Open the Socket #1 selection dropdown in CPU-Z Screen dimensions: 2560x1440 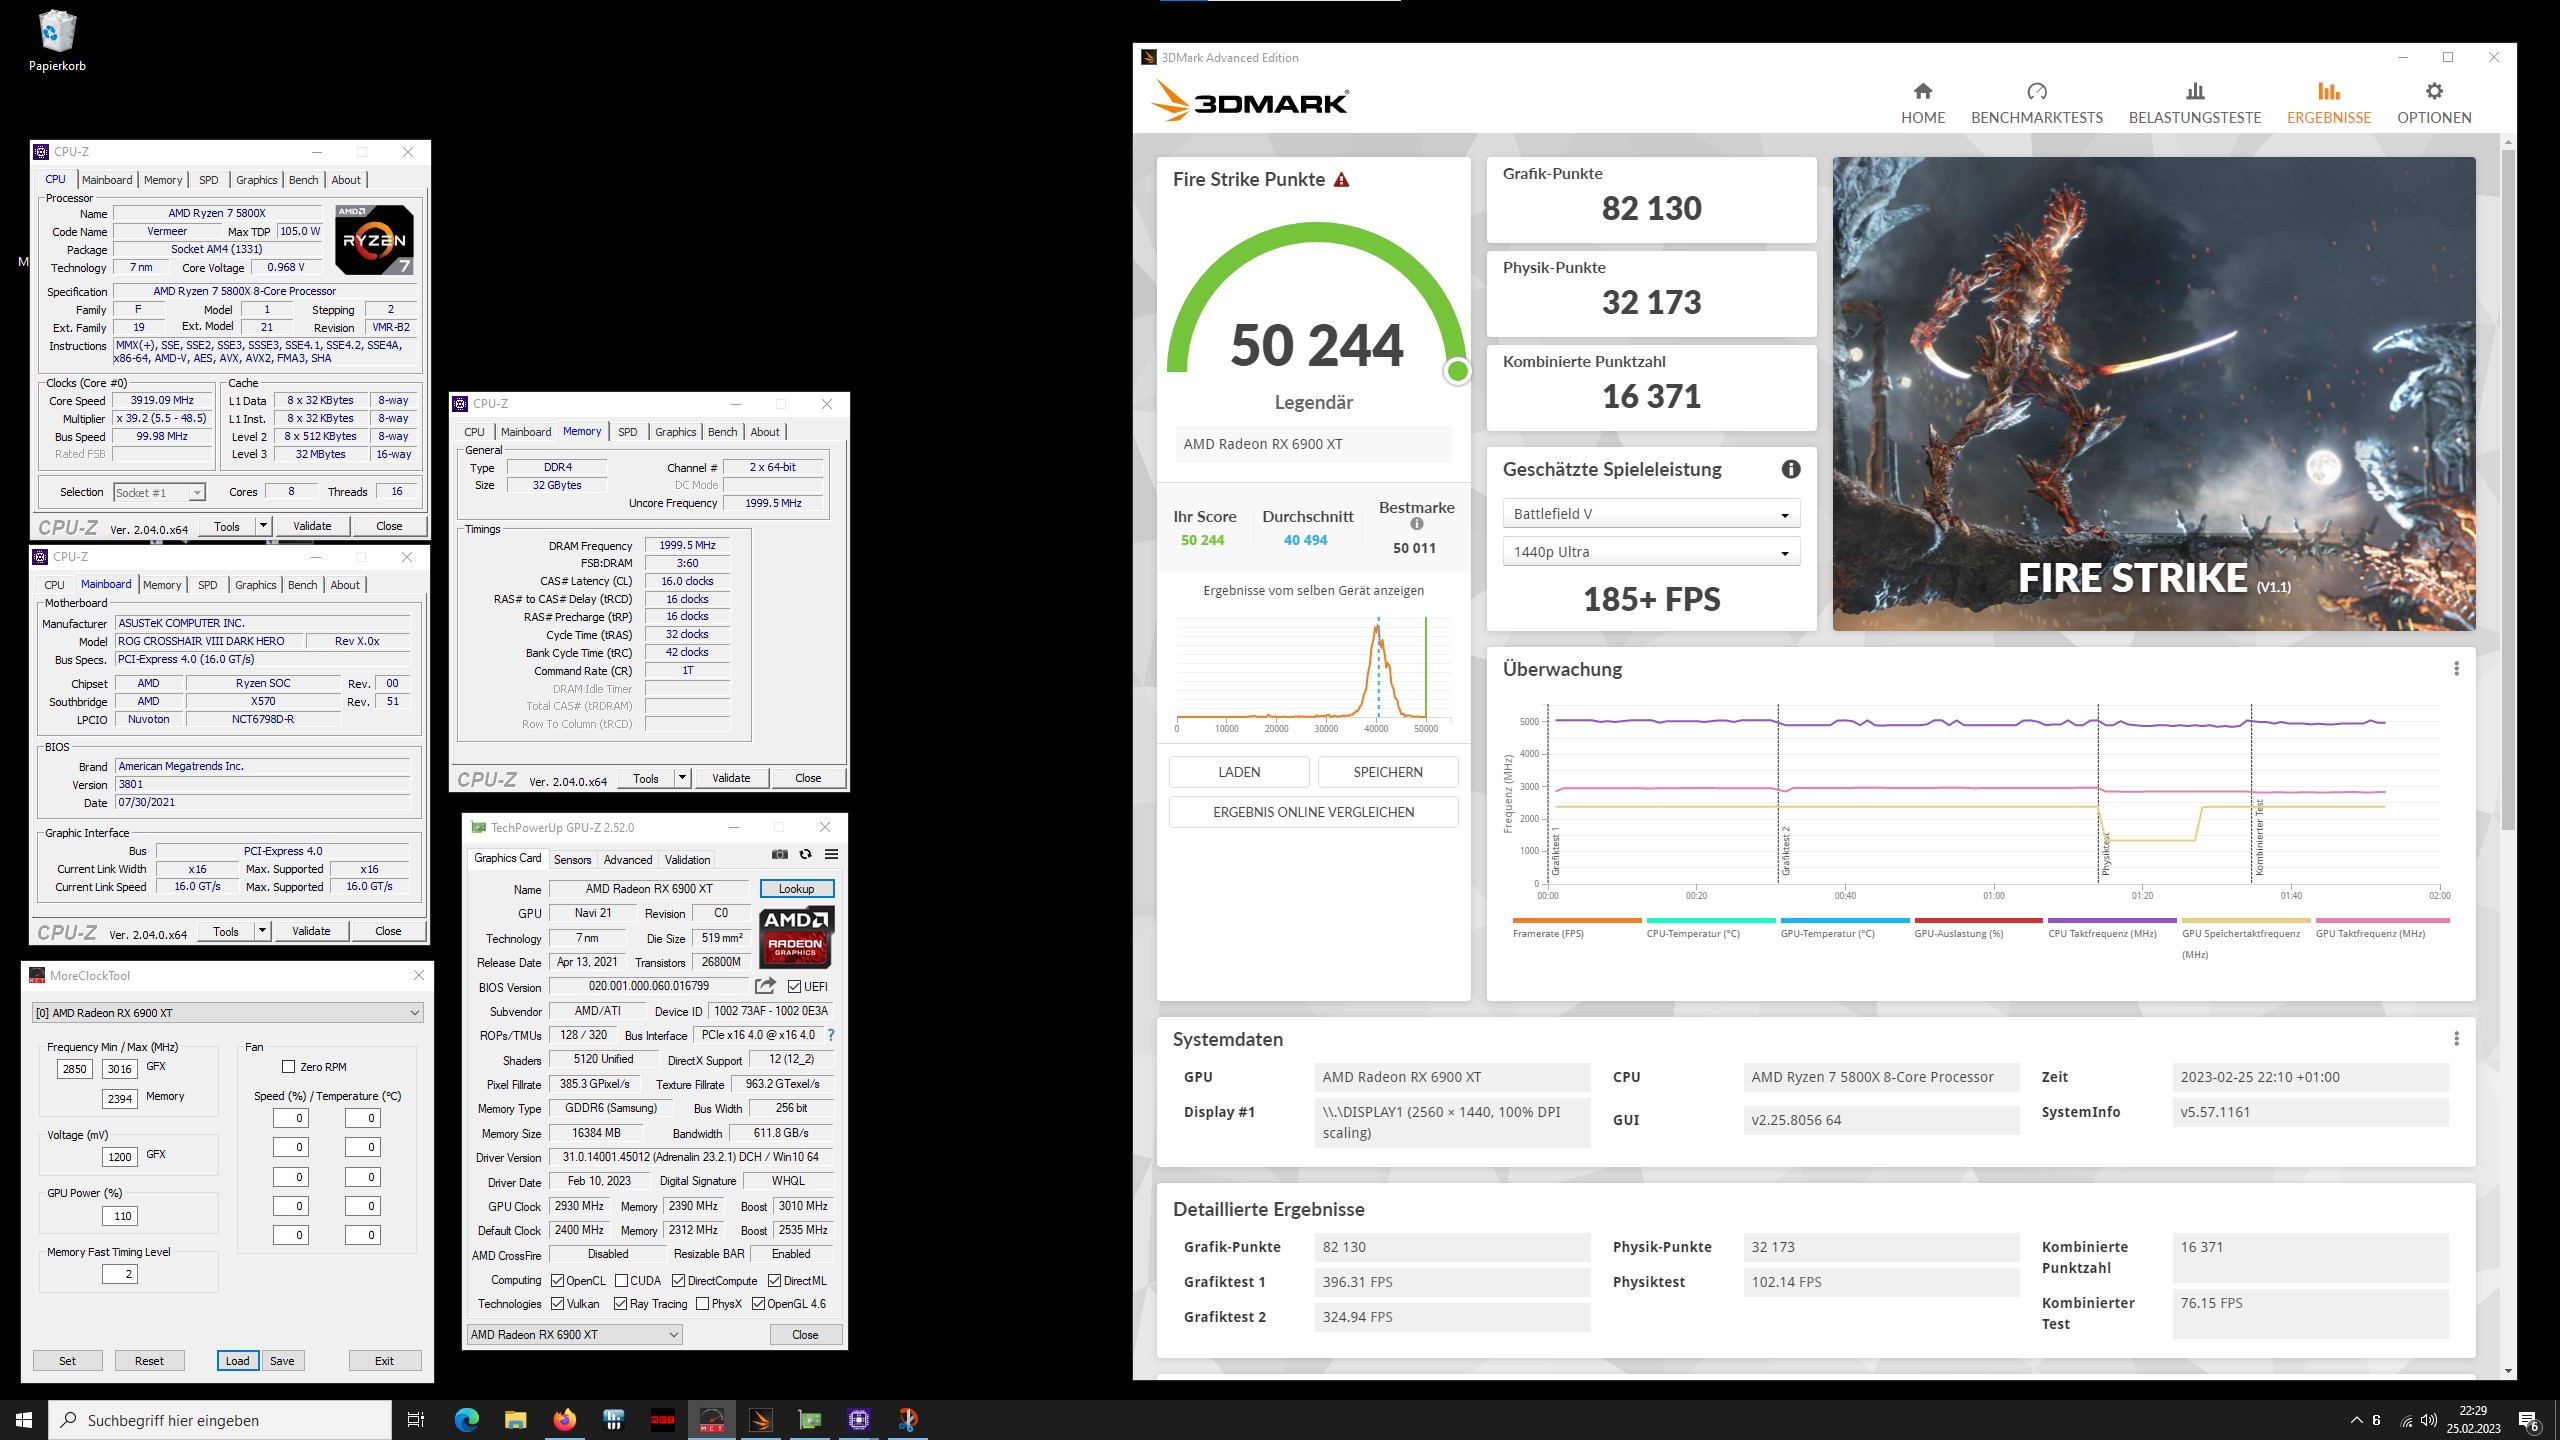[x=159, y=492]
